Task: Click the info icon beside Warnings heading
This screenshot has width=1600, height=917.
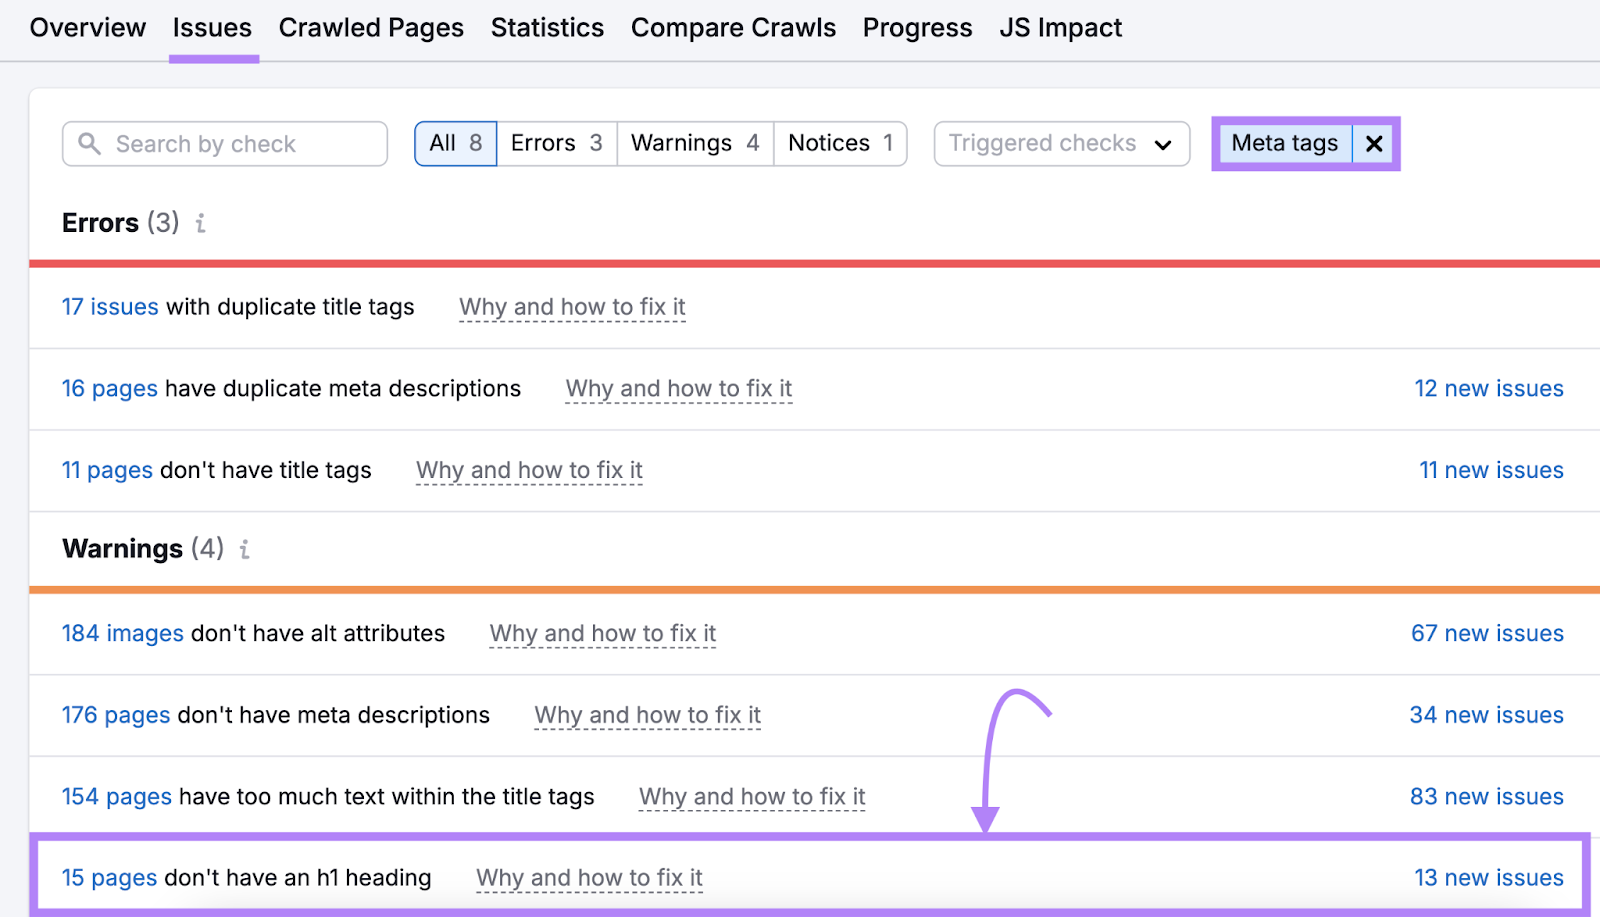Action: point(244,549)
